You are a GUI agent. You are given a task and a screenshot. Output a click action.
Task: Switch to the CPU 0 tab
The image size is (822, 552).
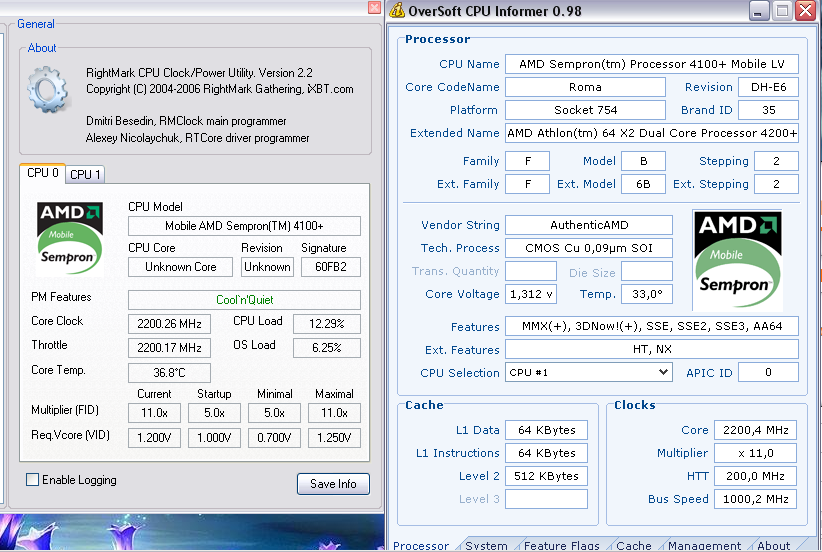point(42,173)
